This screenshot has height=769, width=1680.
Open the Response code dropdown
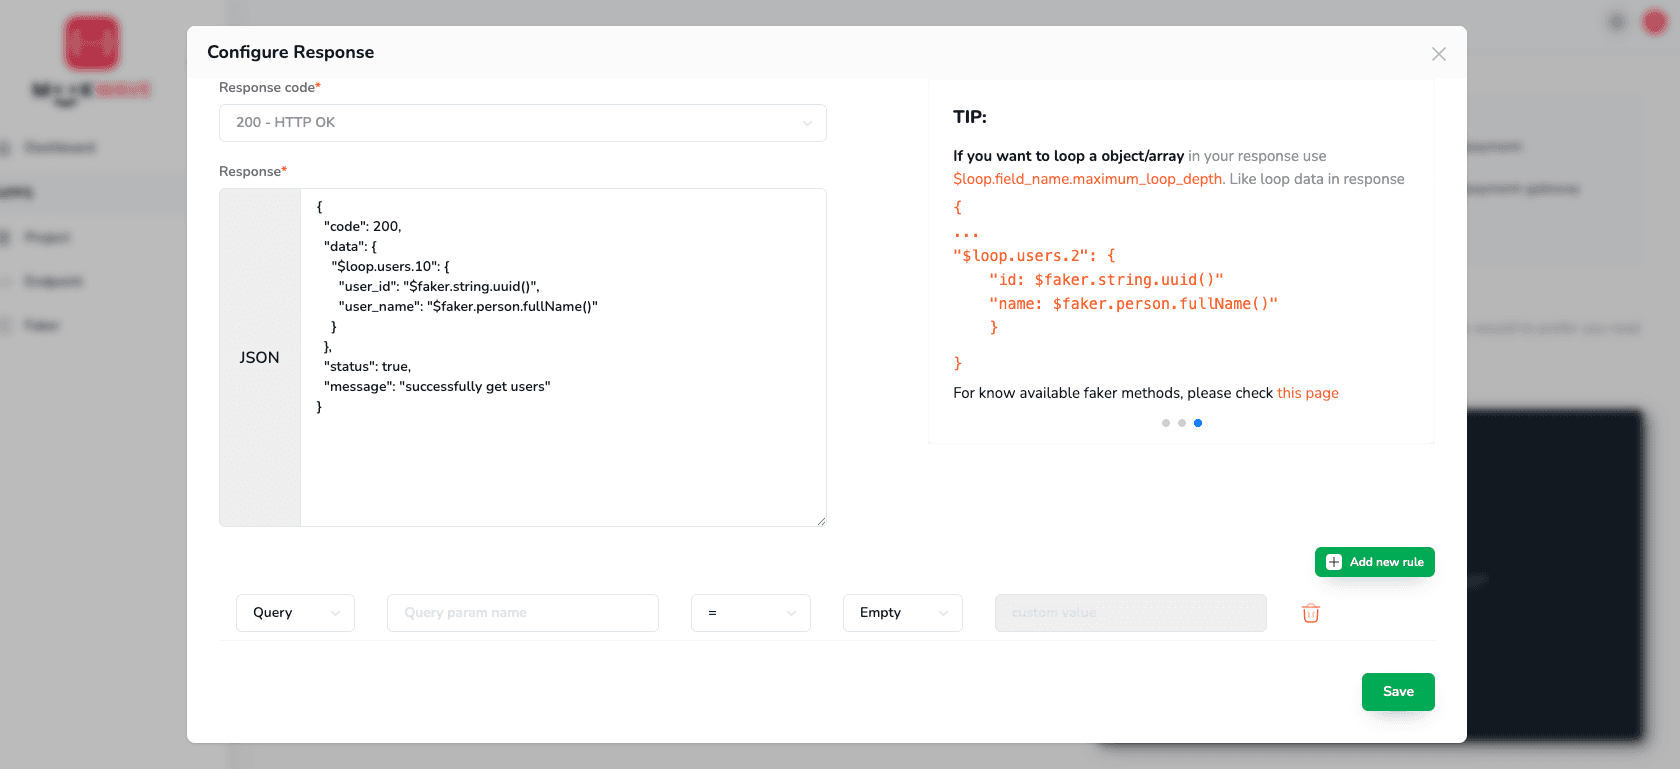point(523,123)
